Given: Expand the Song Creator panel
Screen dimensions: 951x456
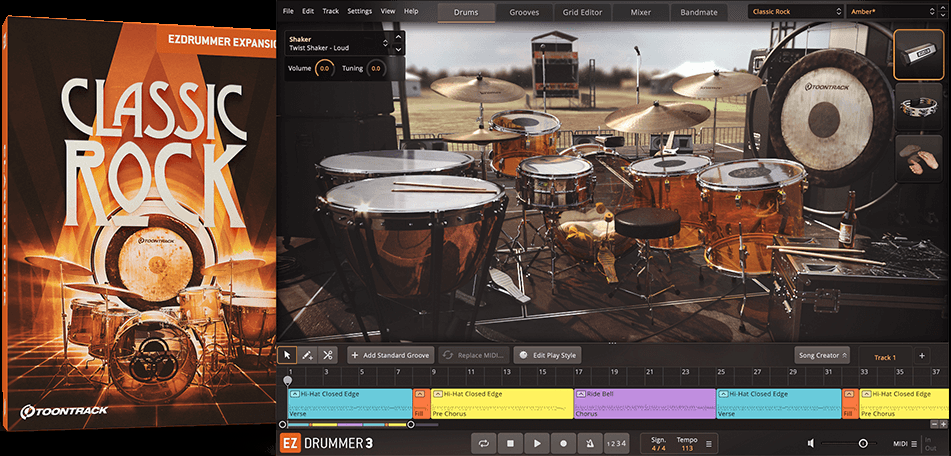Looking at the screenshot, I should (x=822, y=355).
